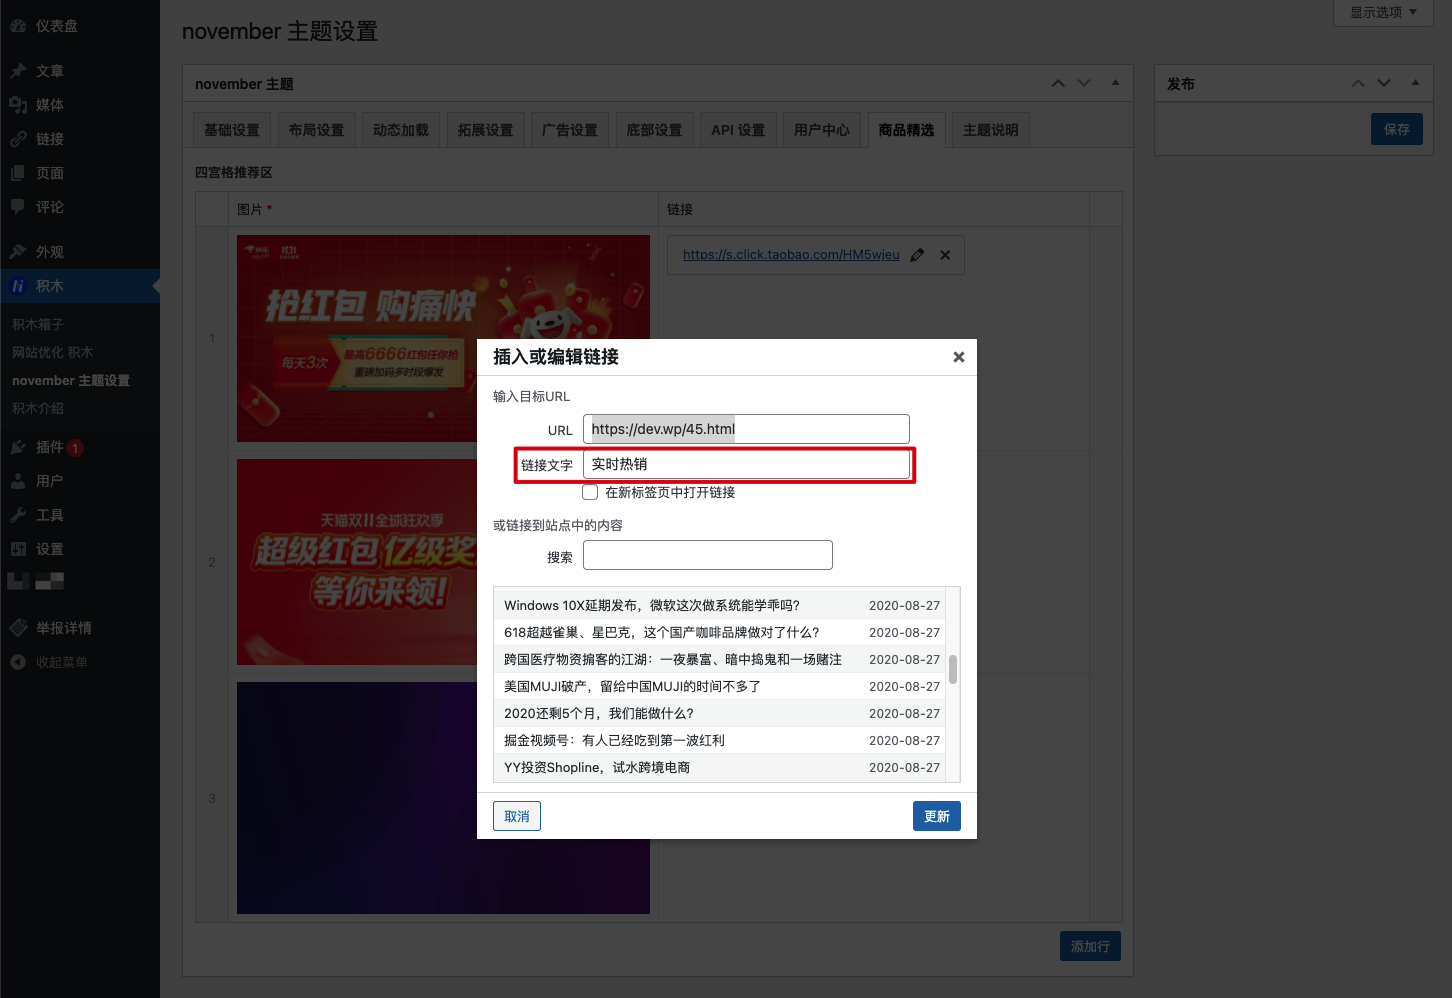
Task: Select result '跨国医疗物资掮客的江湖'
Action: 719,659
